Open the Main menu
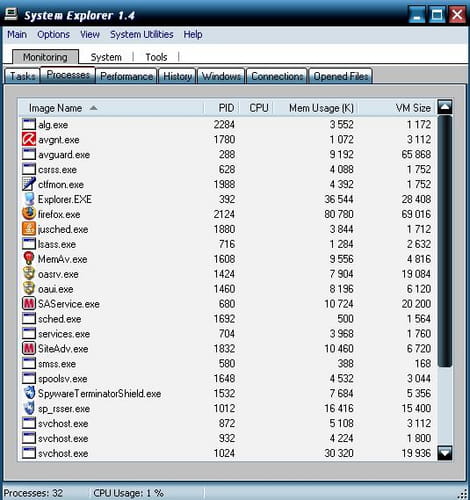 point(17,34)
